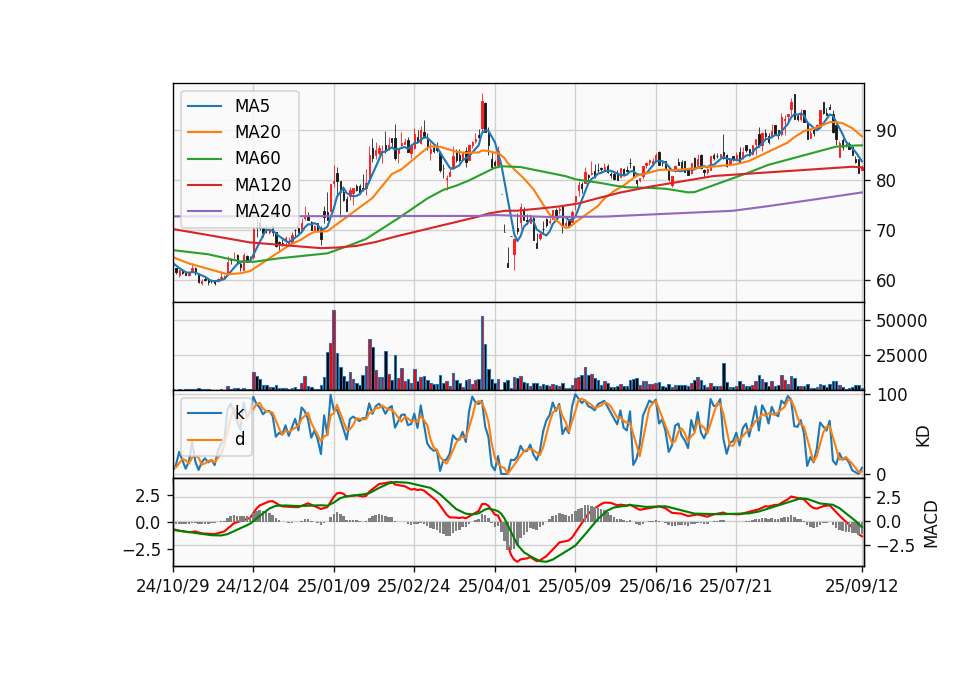This screenshot has height=690, width=960.
Task: Click the vertical KD axis title
Action: [923, 437]
